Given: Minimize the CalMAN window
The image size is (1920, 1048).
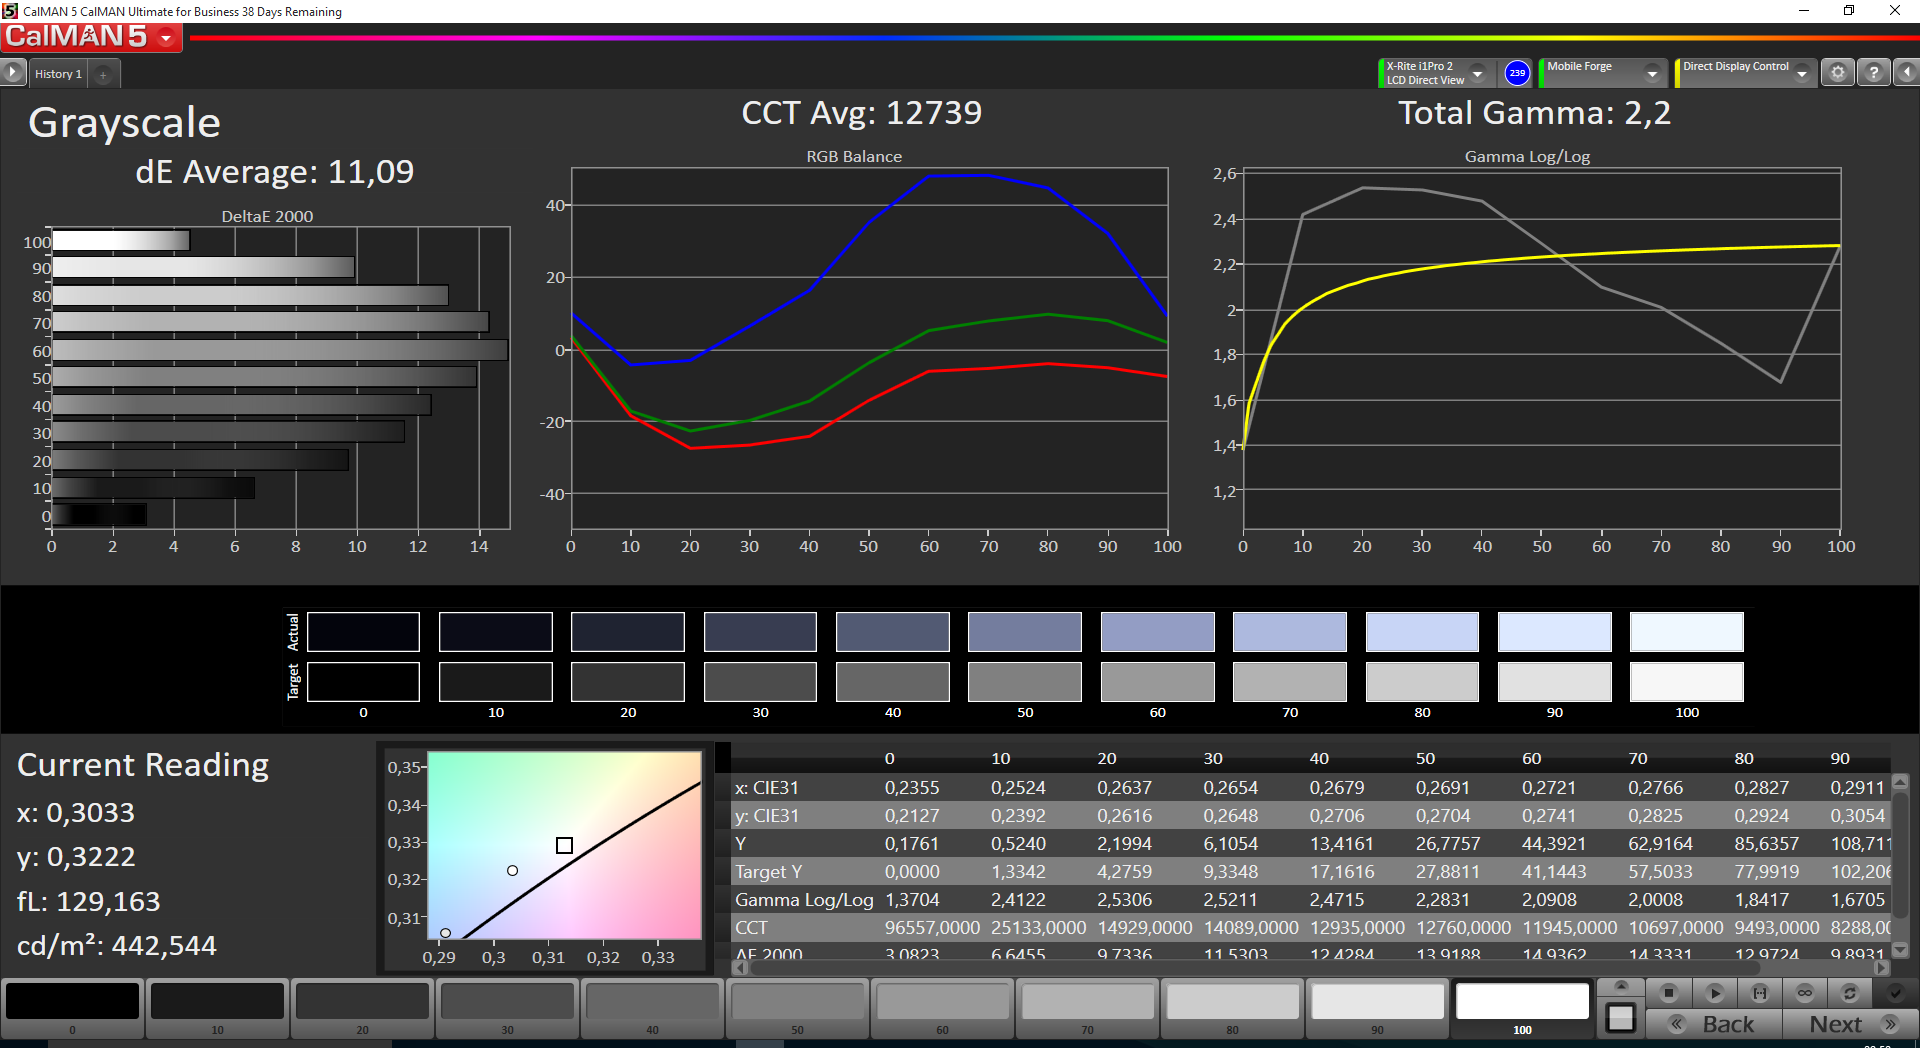Looking at the screenshot, I should (1804, 11).
